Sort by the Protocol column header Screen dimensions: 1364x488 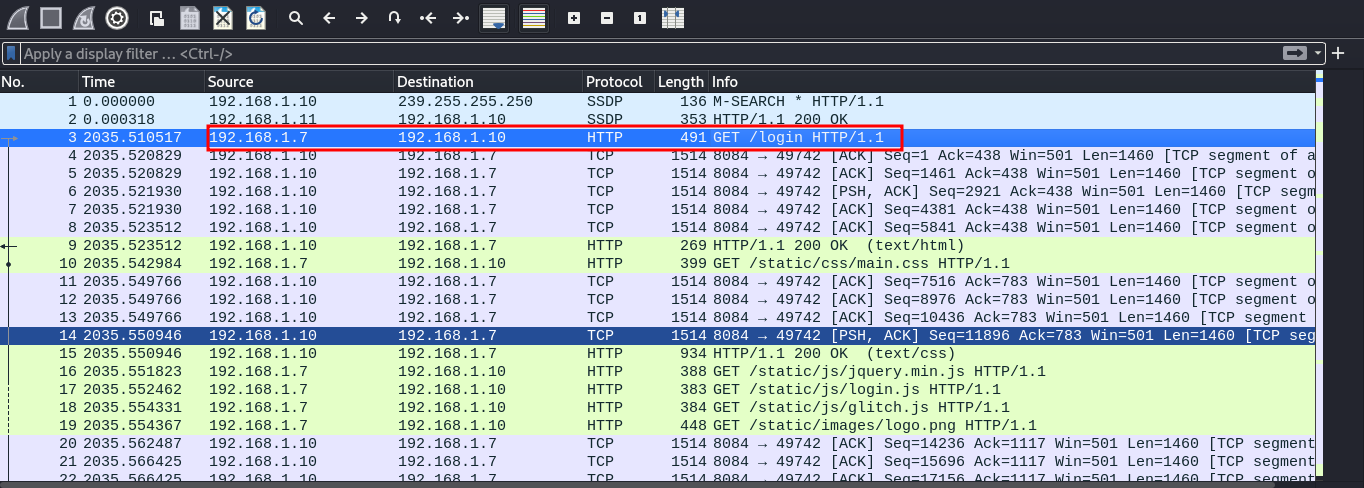tap(618, 82)
